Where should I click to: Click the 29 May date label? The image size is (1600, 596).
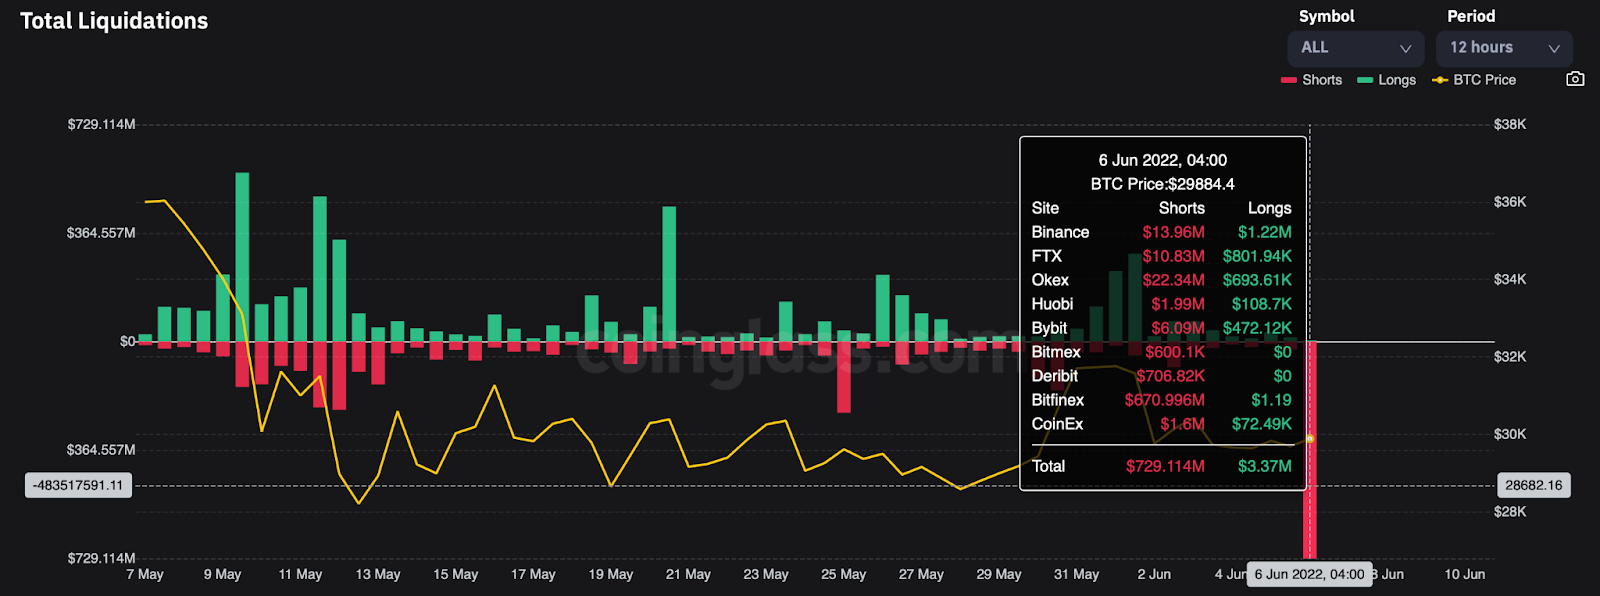999,574
